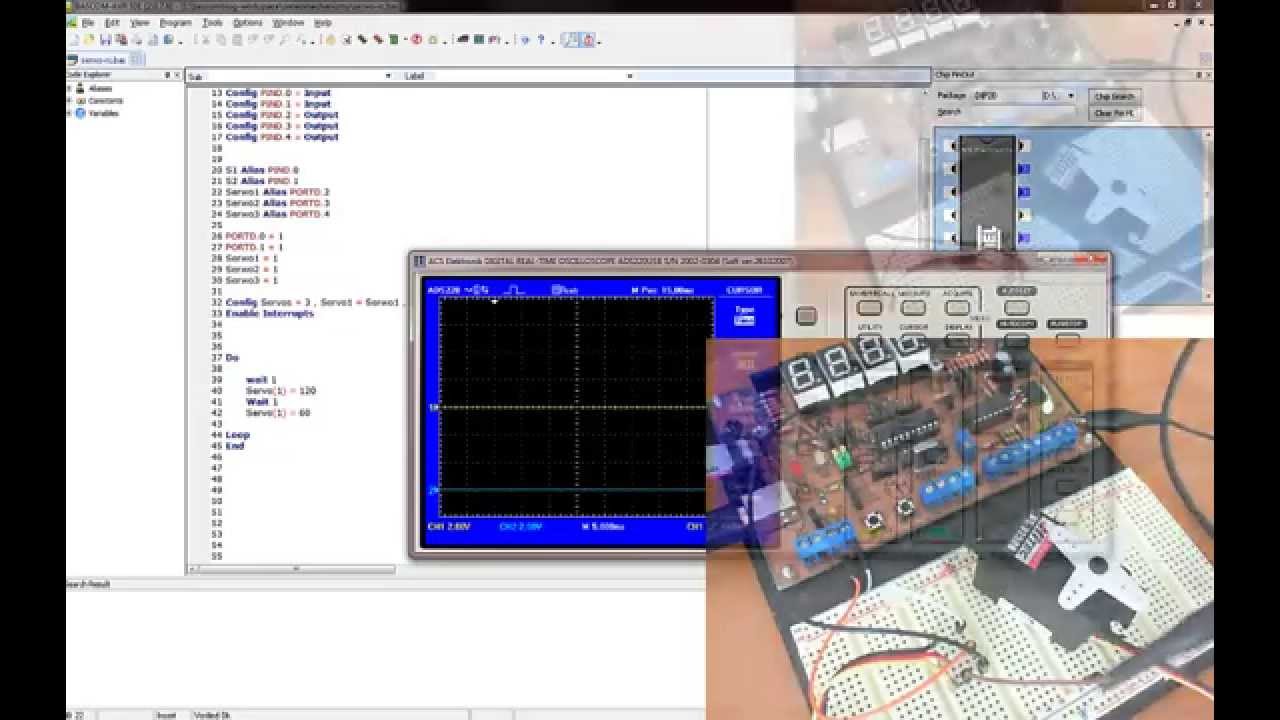This screenshot has width=1280, height=720.
Task: Close the Code Explorer panel
Action: (x=179, y=75)
